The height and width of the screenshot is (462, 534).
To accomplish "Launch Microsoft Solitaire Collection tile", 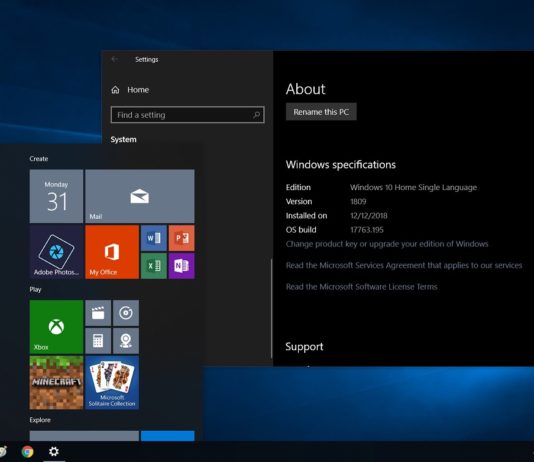I will (x=112, y=383).
